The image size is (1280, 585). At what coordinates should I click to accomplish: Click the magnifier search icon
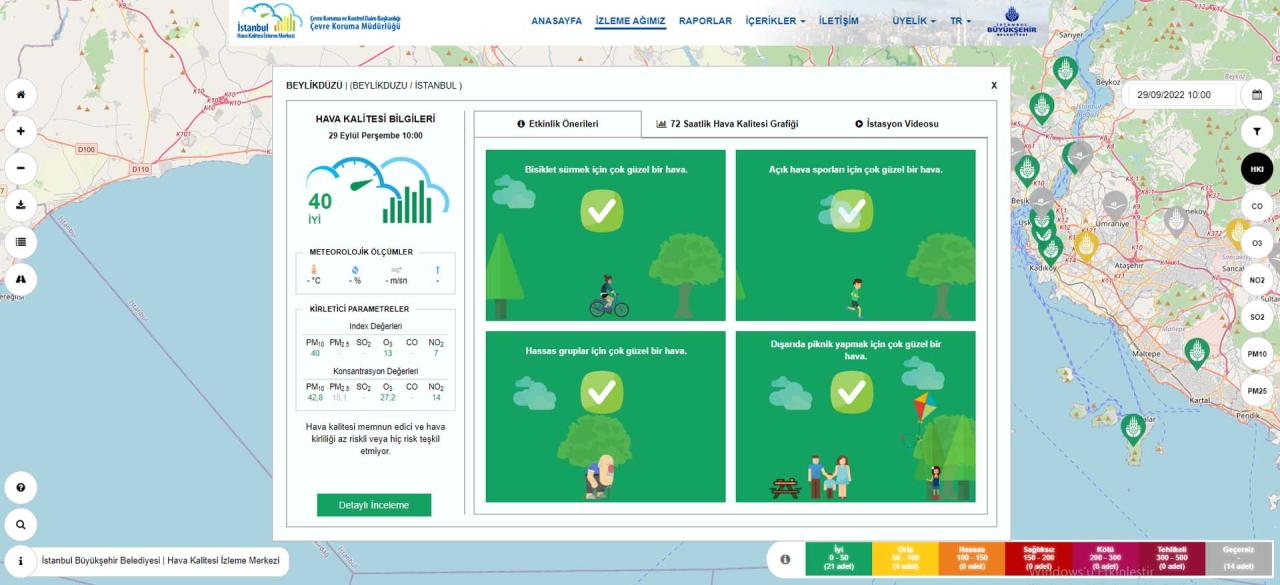(x=20, y=524)
